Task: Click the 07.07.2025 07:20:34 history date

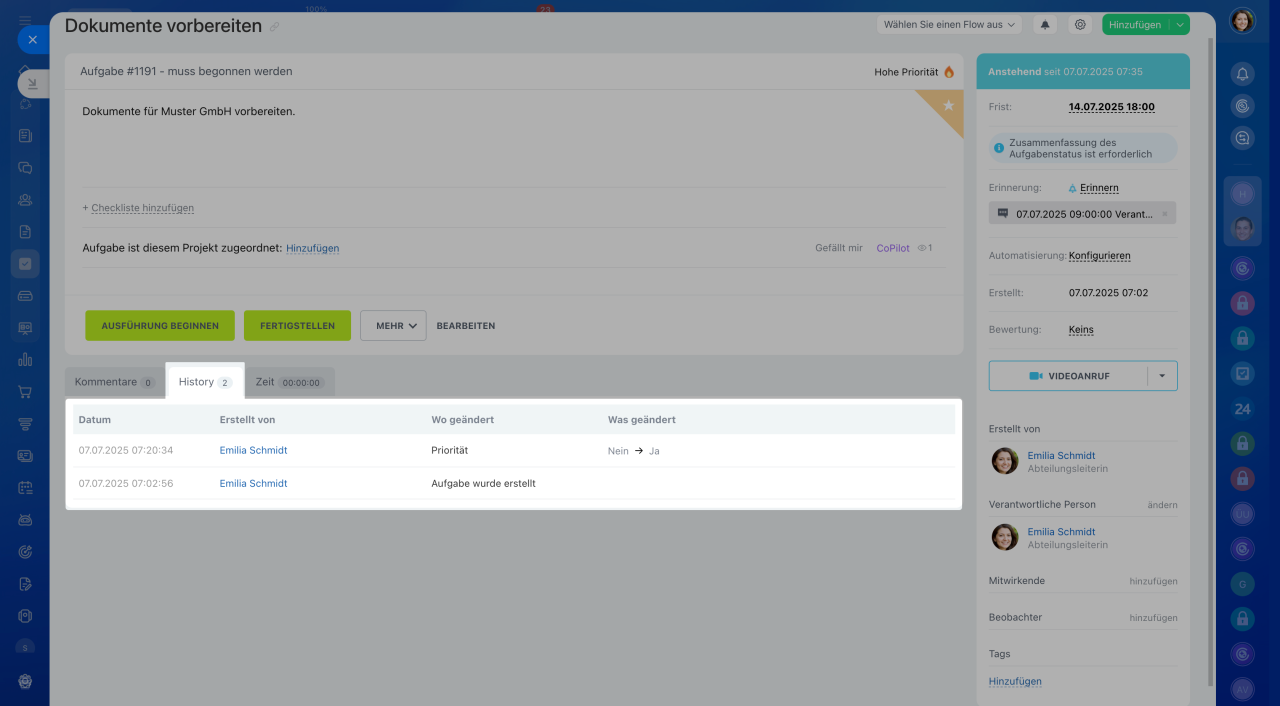Action: [126, 451]
